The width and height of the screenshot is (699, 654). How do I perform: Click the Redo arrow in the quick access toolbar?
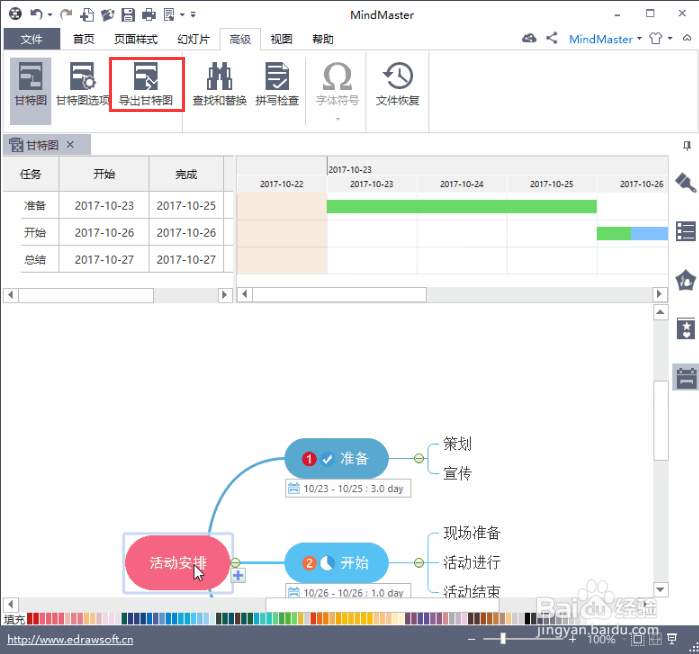point(66,14)
